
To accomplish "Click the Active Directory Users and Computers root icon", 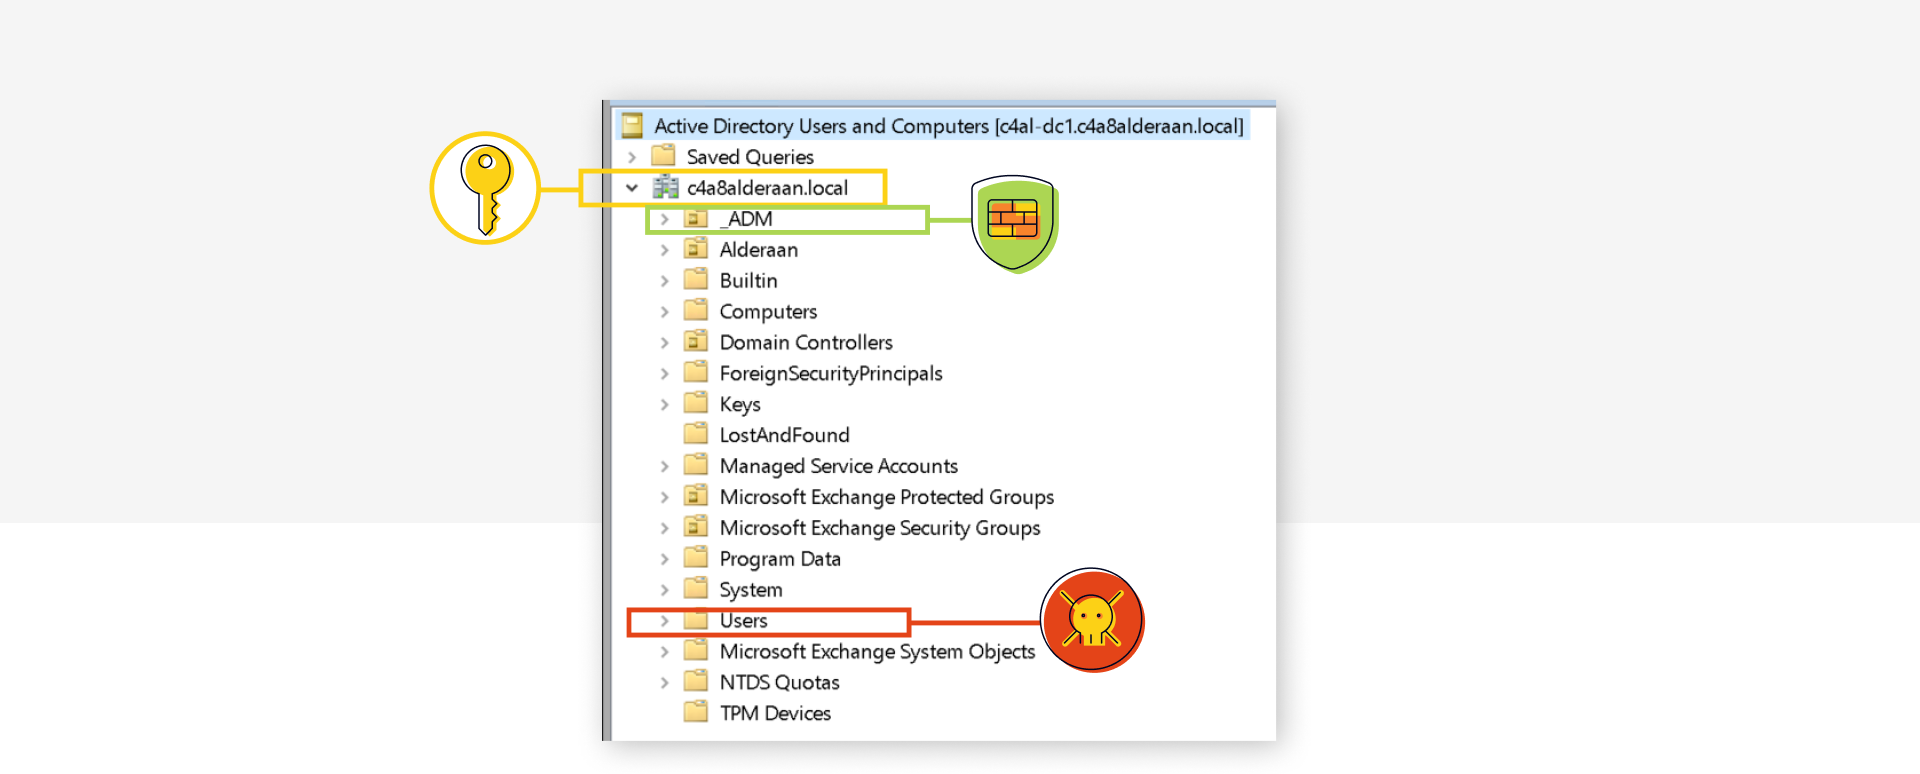I will [632, 126].
